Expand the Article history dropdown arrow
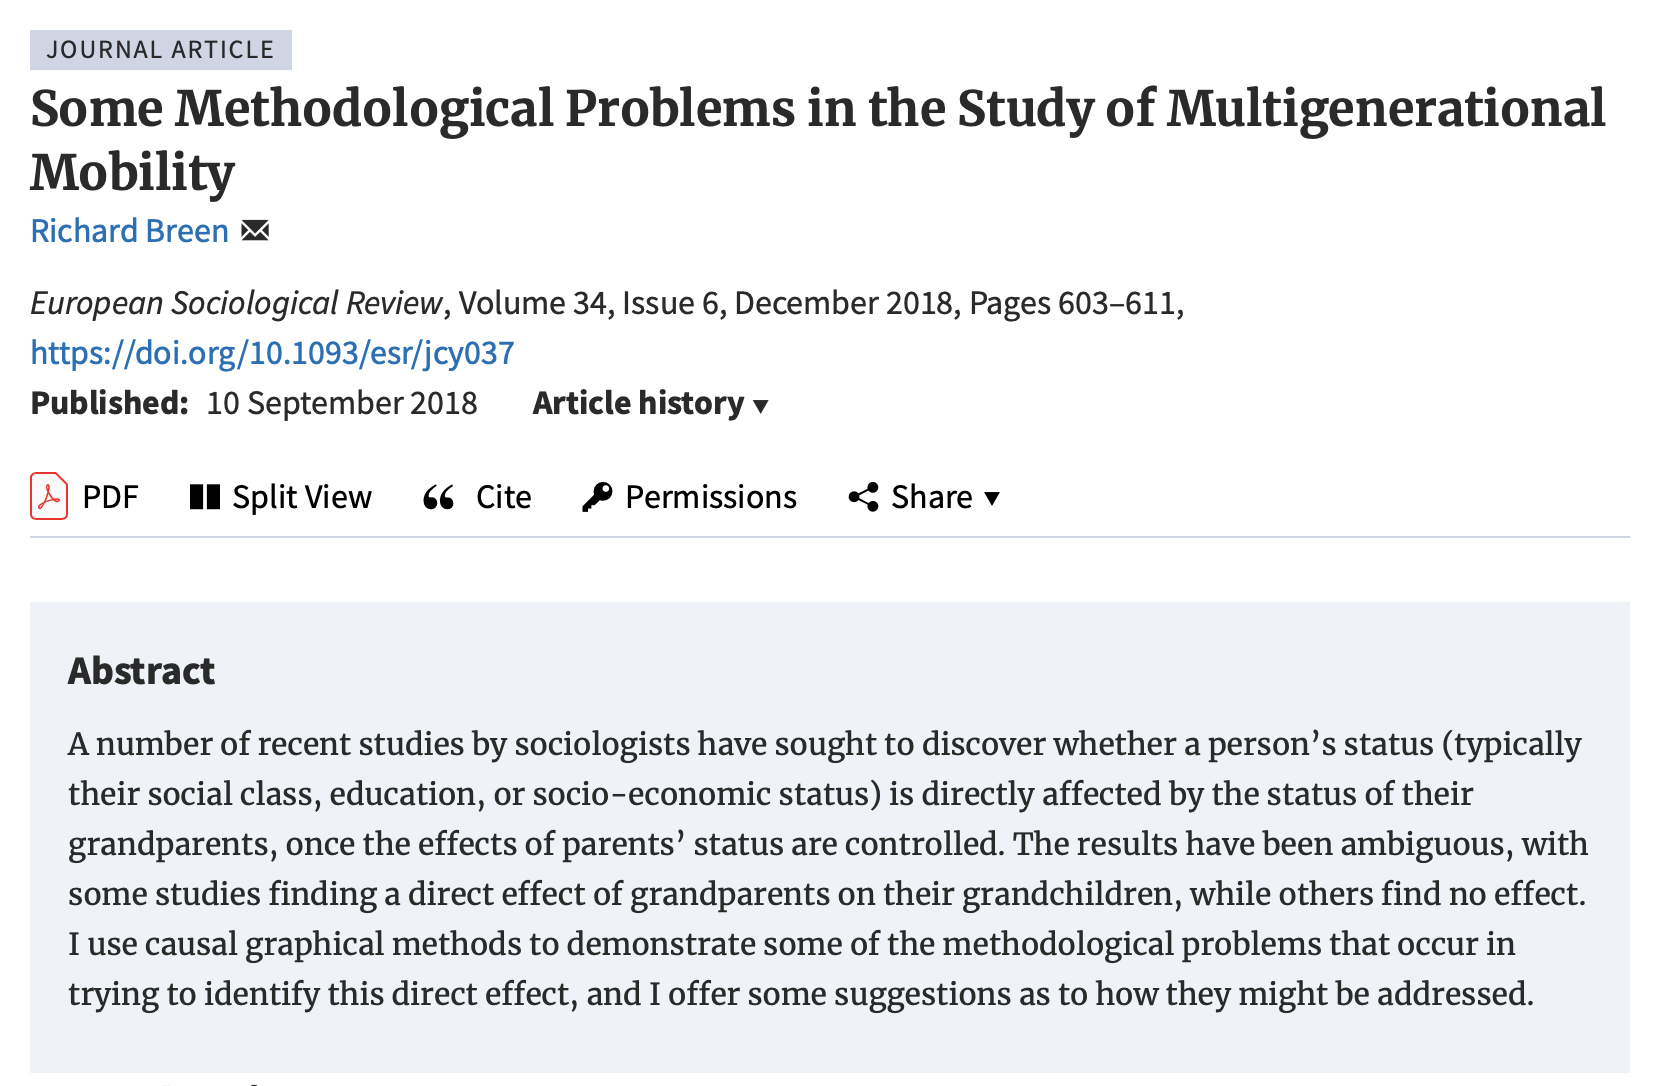 (761, 406)
